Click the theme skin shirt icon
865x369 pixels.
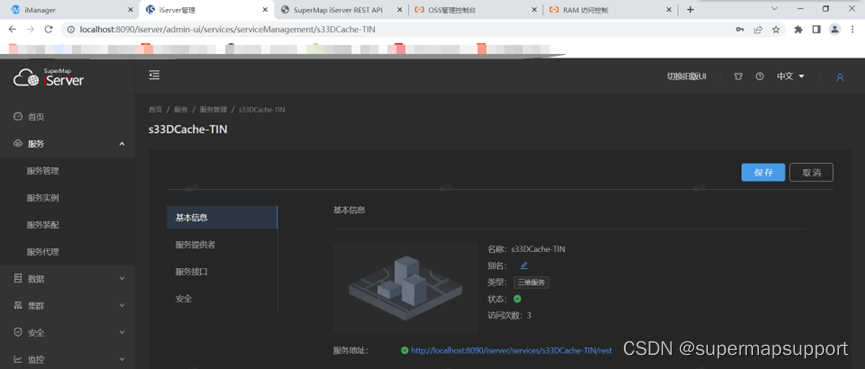(738, 77)
